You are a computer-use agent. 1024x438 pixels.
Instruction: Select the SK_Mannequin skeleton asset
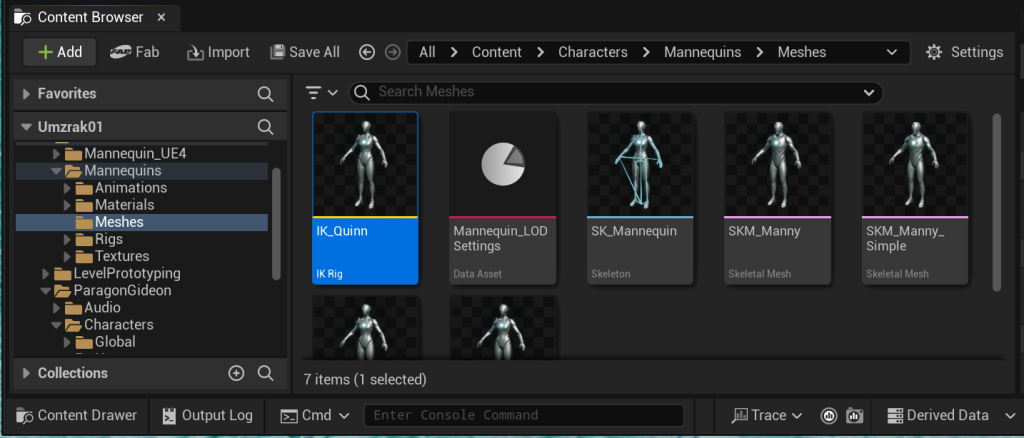(x=640, y=198)
